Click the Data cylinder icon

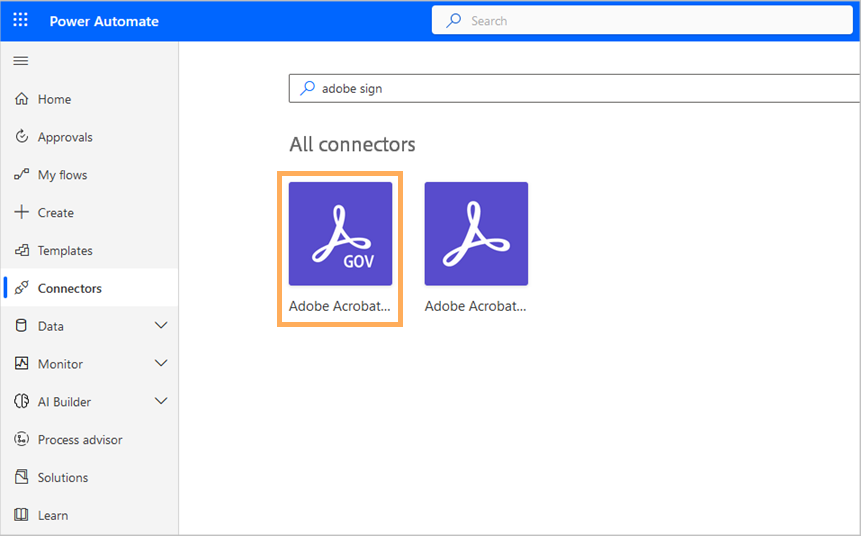pos(21,326)
